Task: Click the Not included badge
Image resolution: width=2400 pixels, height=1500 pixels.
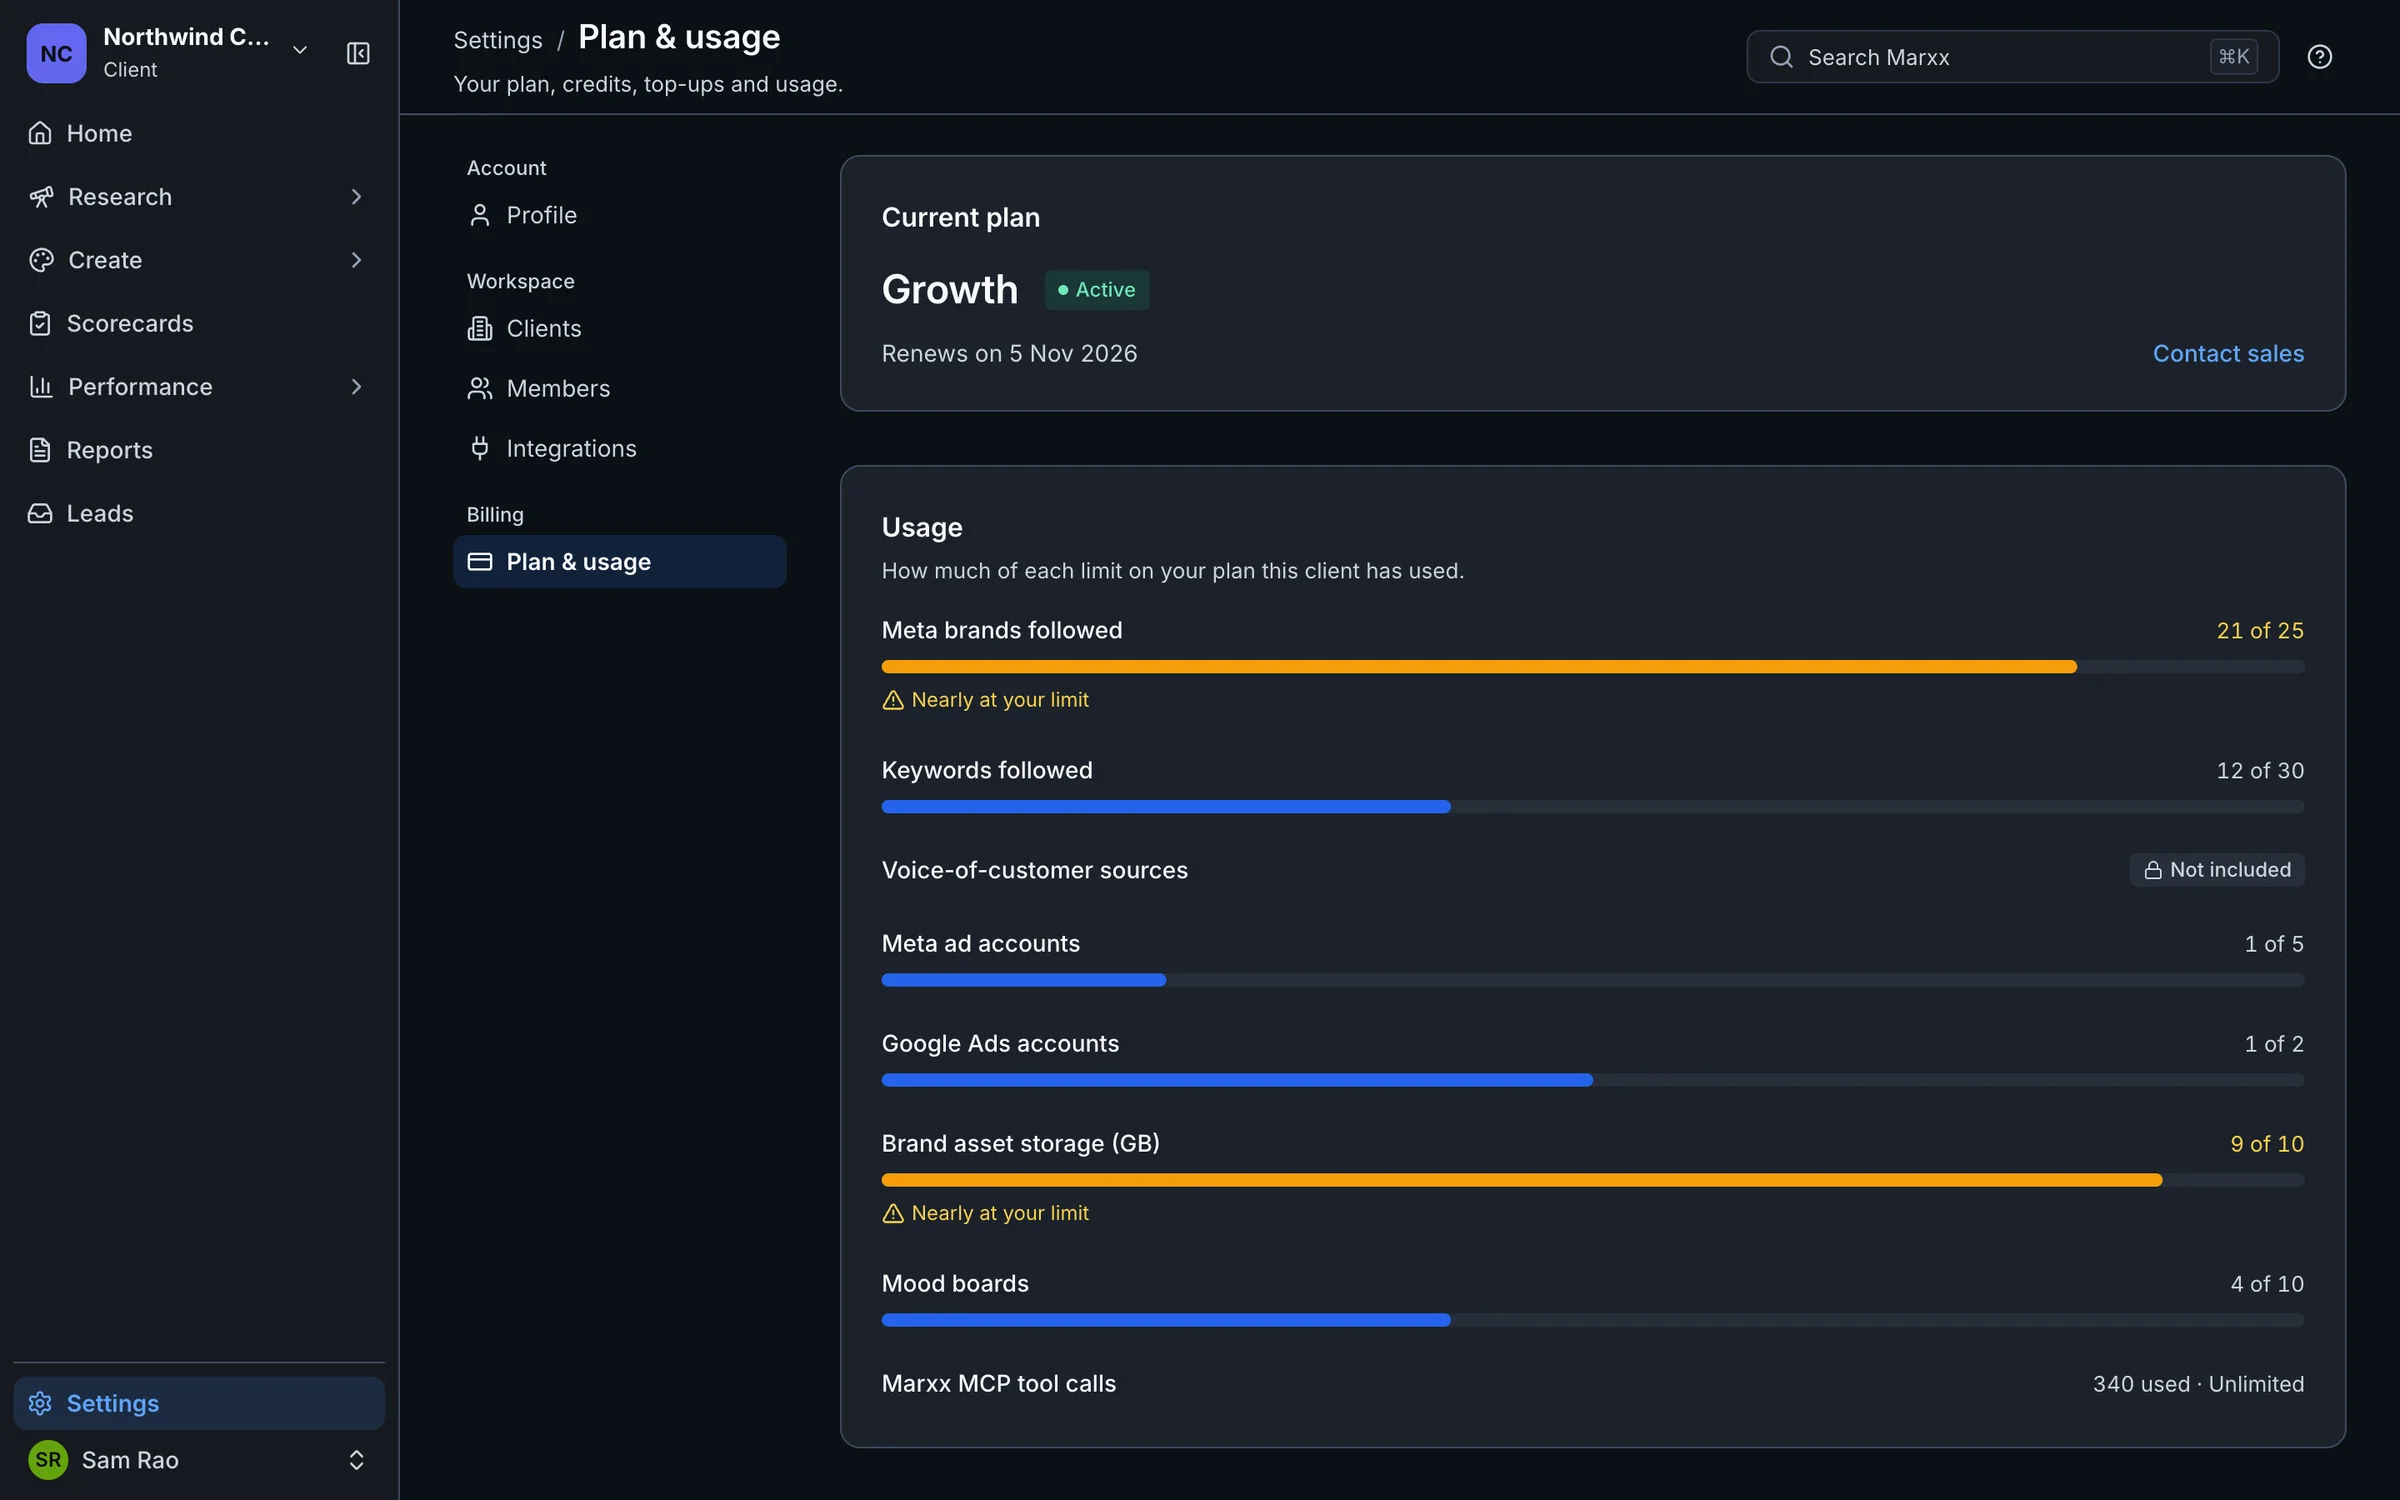Action: click(x=2217, y=870)
